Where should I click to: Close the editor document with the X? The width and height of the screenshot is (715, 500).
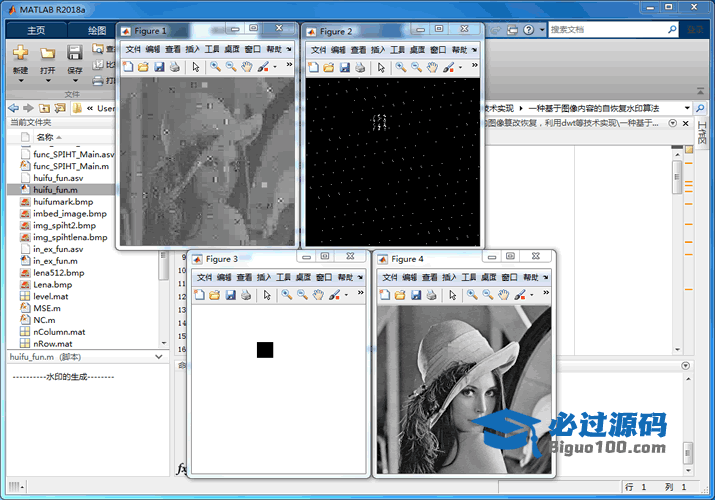(x=685, y=123)
